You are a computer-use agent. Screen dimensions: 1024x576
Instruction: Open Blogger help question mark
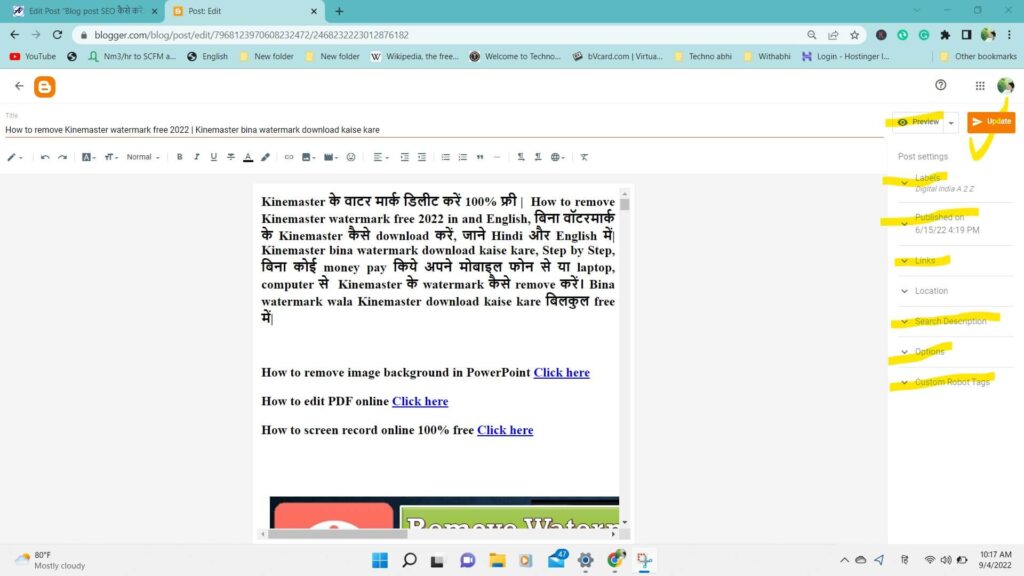point(940,85)
